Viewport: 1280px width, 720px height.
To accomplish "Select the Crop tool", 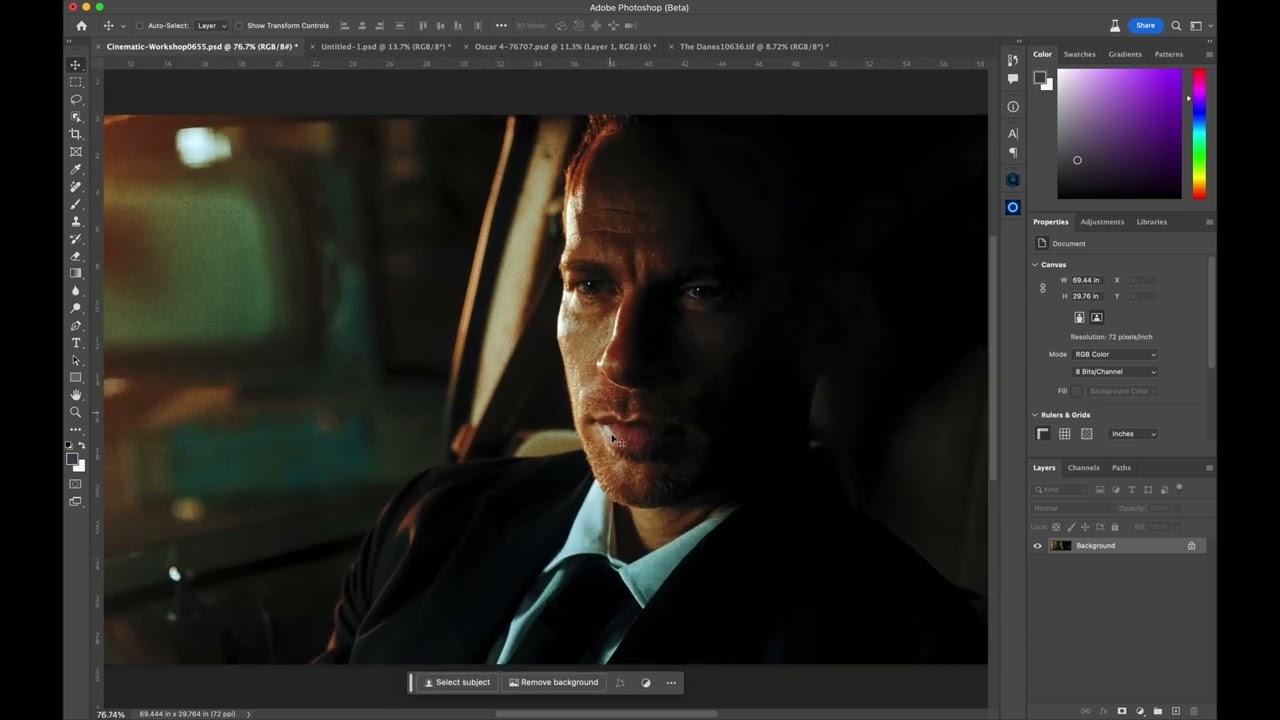I will [75, 134].
